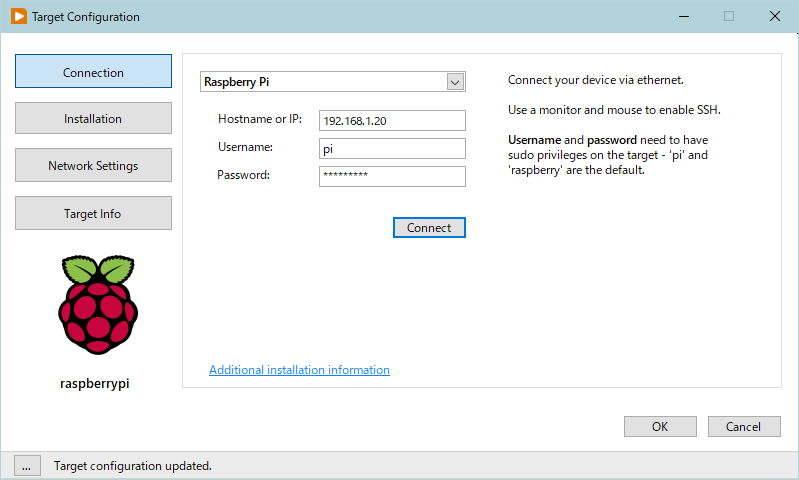Open the Installation section
The image size is (799, 480).
click(x=94, y=119)
